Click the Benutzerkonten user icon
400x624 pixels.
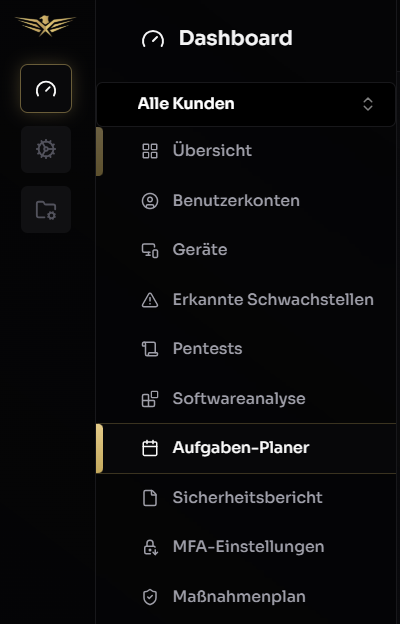tap(150, 201)
